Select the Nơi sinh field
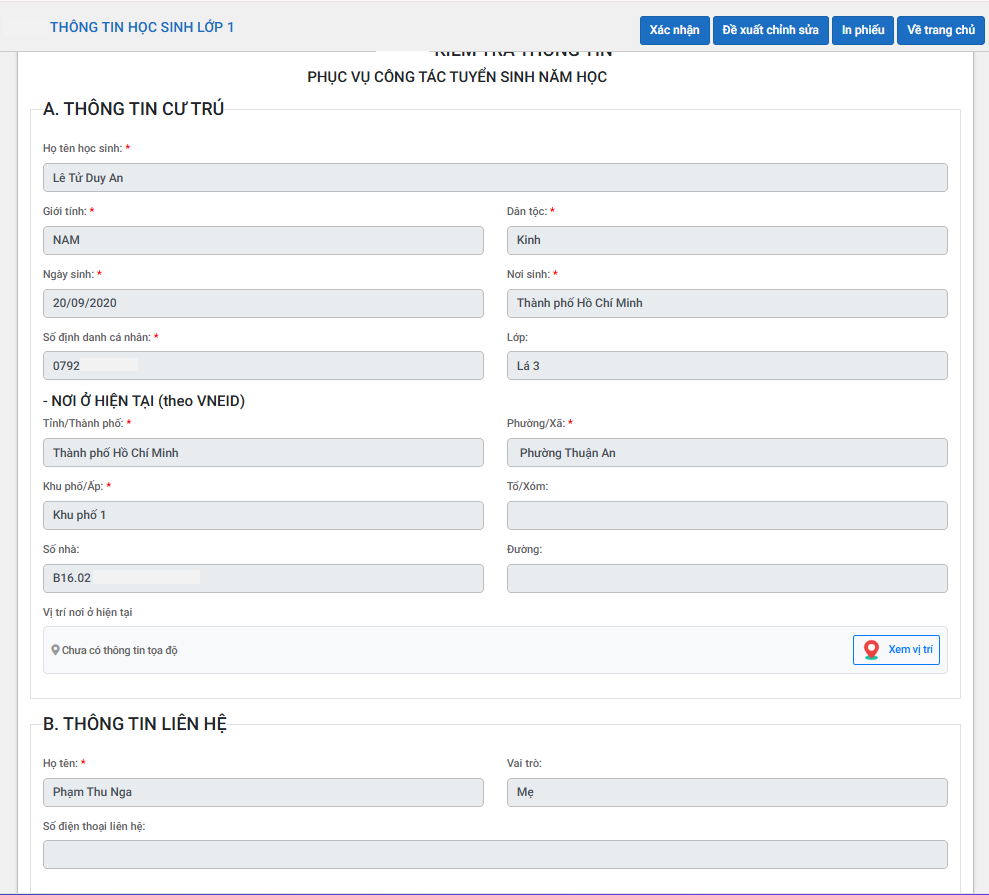 tap(727, 303)
